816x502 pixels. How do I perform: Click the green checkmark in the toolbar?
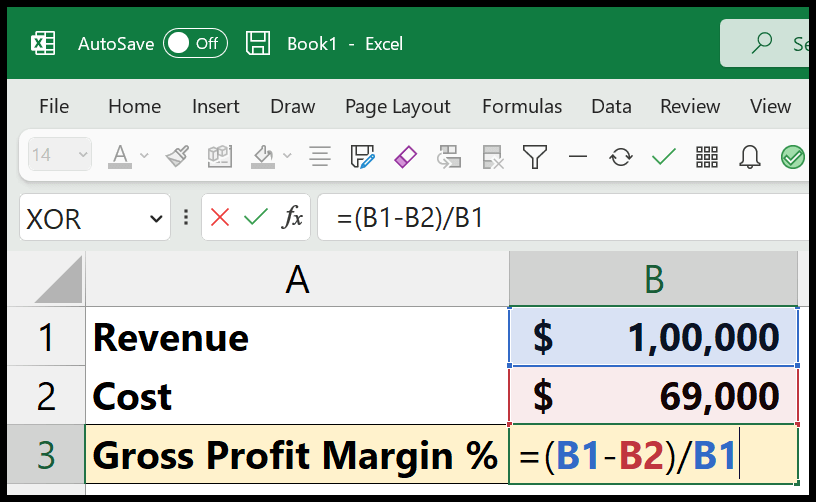[664, 156]
